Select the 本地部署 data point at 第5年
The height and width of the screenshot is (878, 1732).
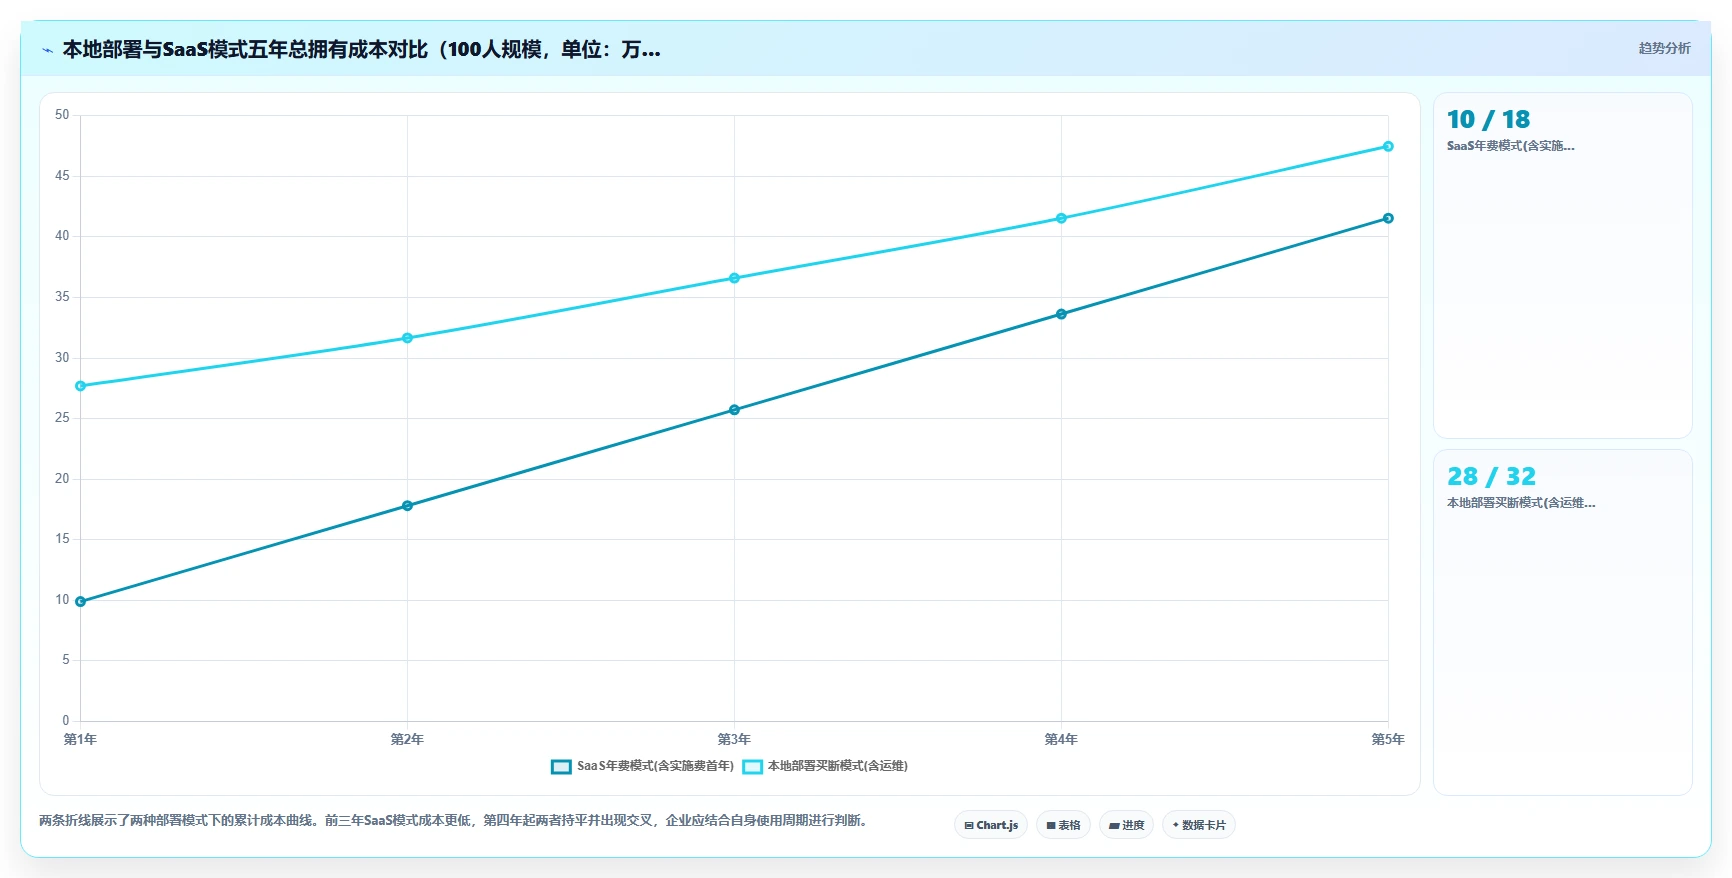(1388, 146)
